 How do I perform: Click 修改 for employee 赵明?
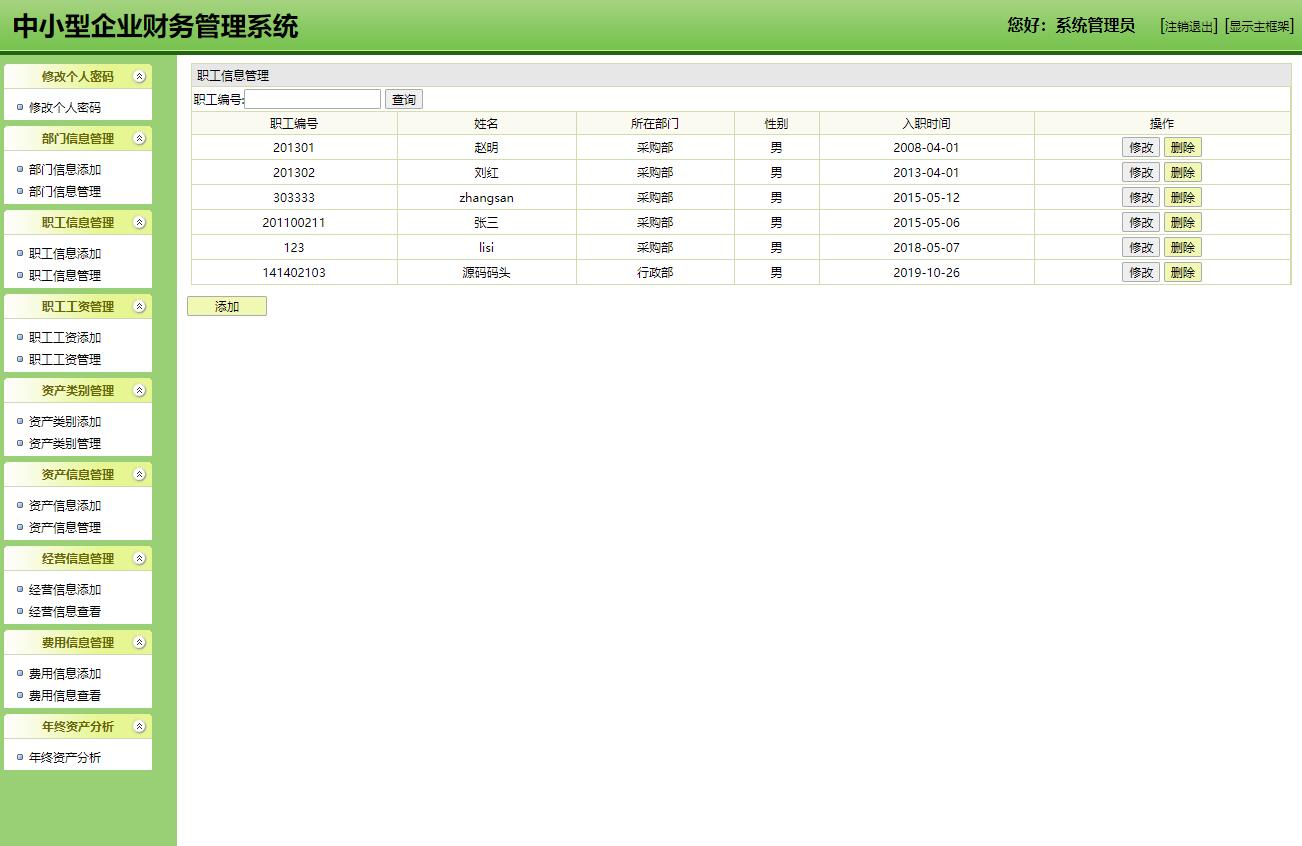(1140, 146)
